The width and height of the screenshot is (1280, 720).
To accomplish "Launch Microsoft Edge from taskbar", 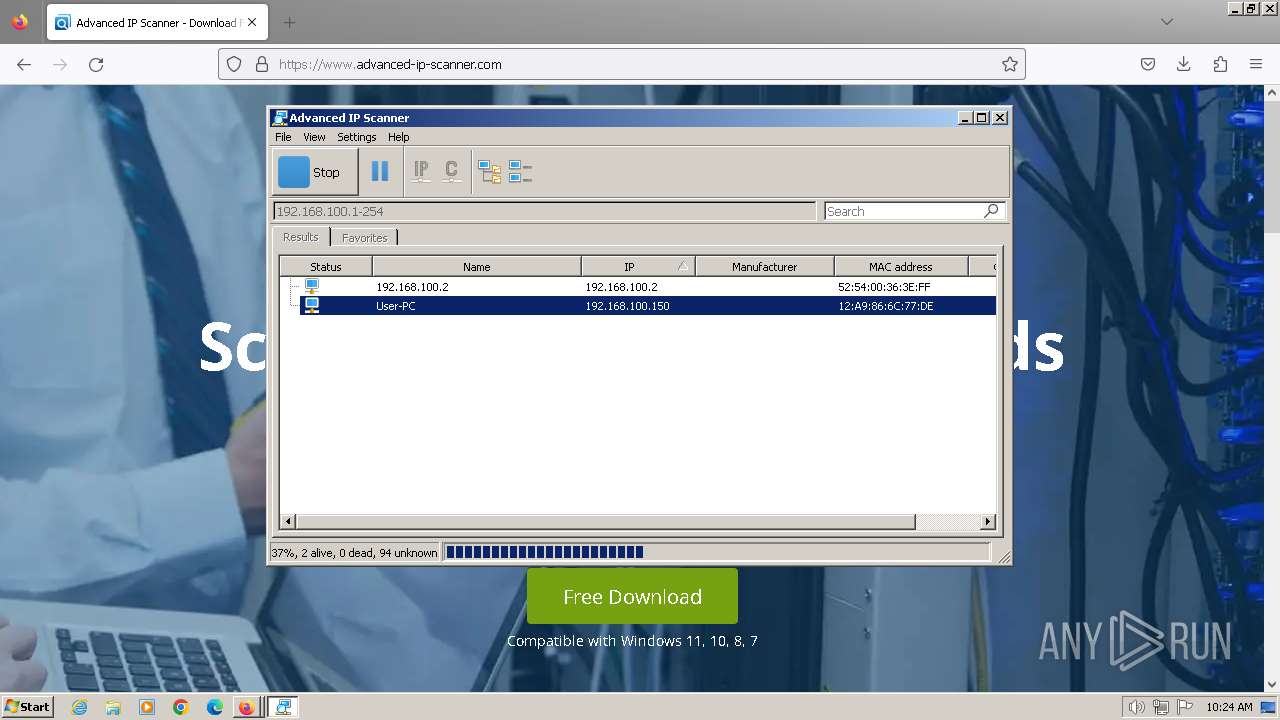I will (214, 707).
